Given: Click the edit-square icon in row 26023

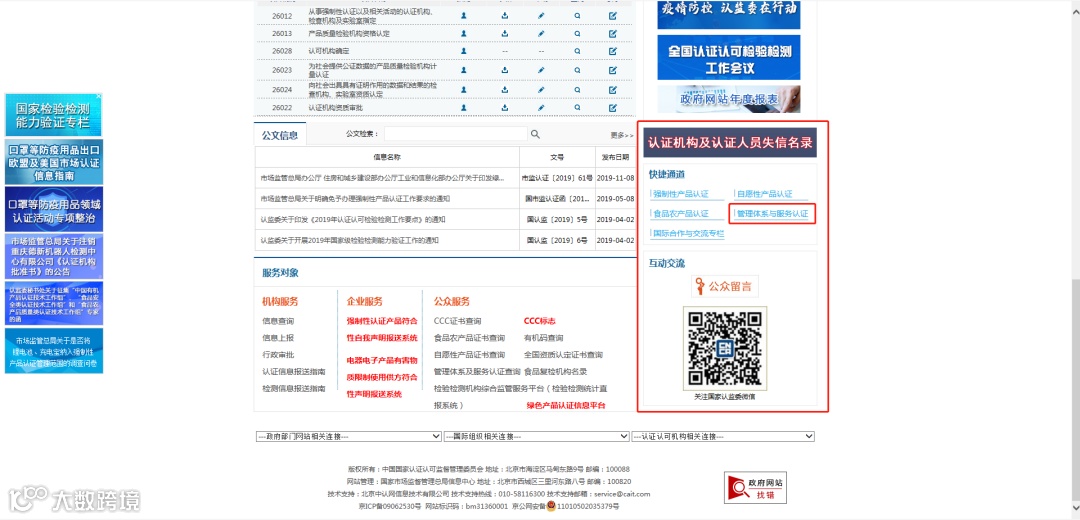Looking at the screenshot, I should [613, 70].
